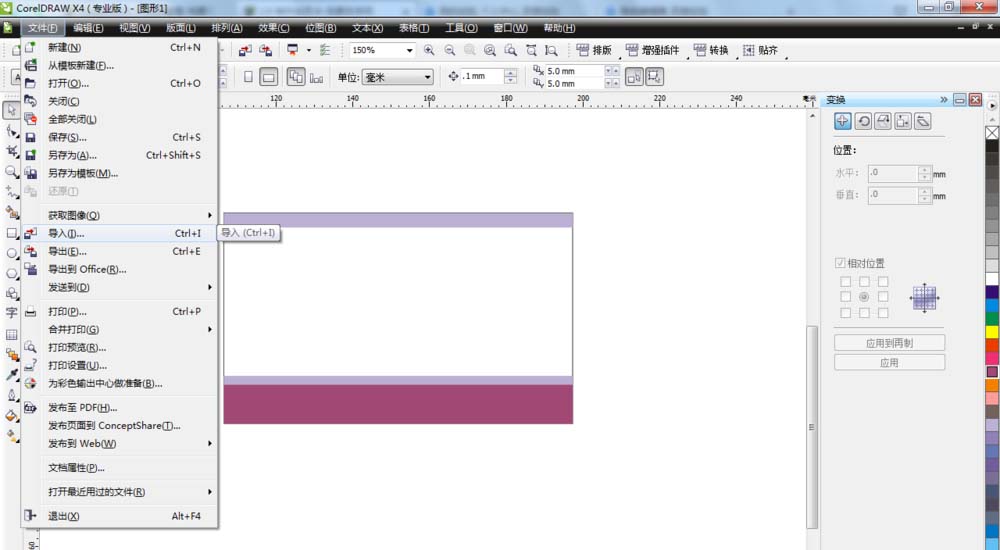The image size is (1000, 550).
Task: Check the top-right anchor point box
Action: [x=883, y=281]
